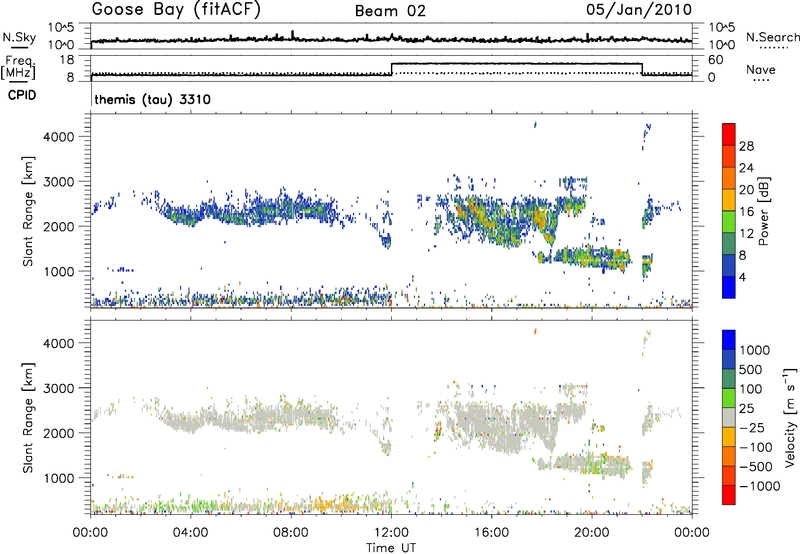800x554 pixels.
Task: Click the '28' power color bar label
Action: point(746,146)
